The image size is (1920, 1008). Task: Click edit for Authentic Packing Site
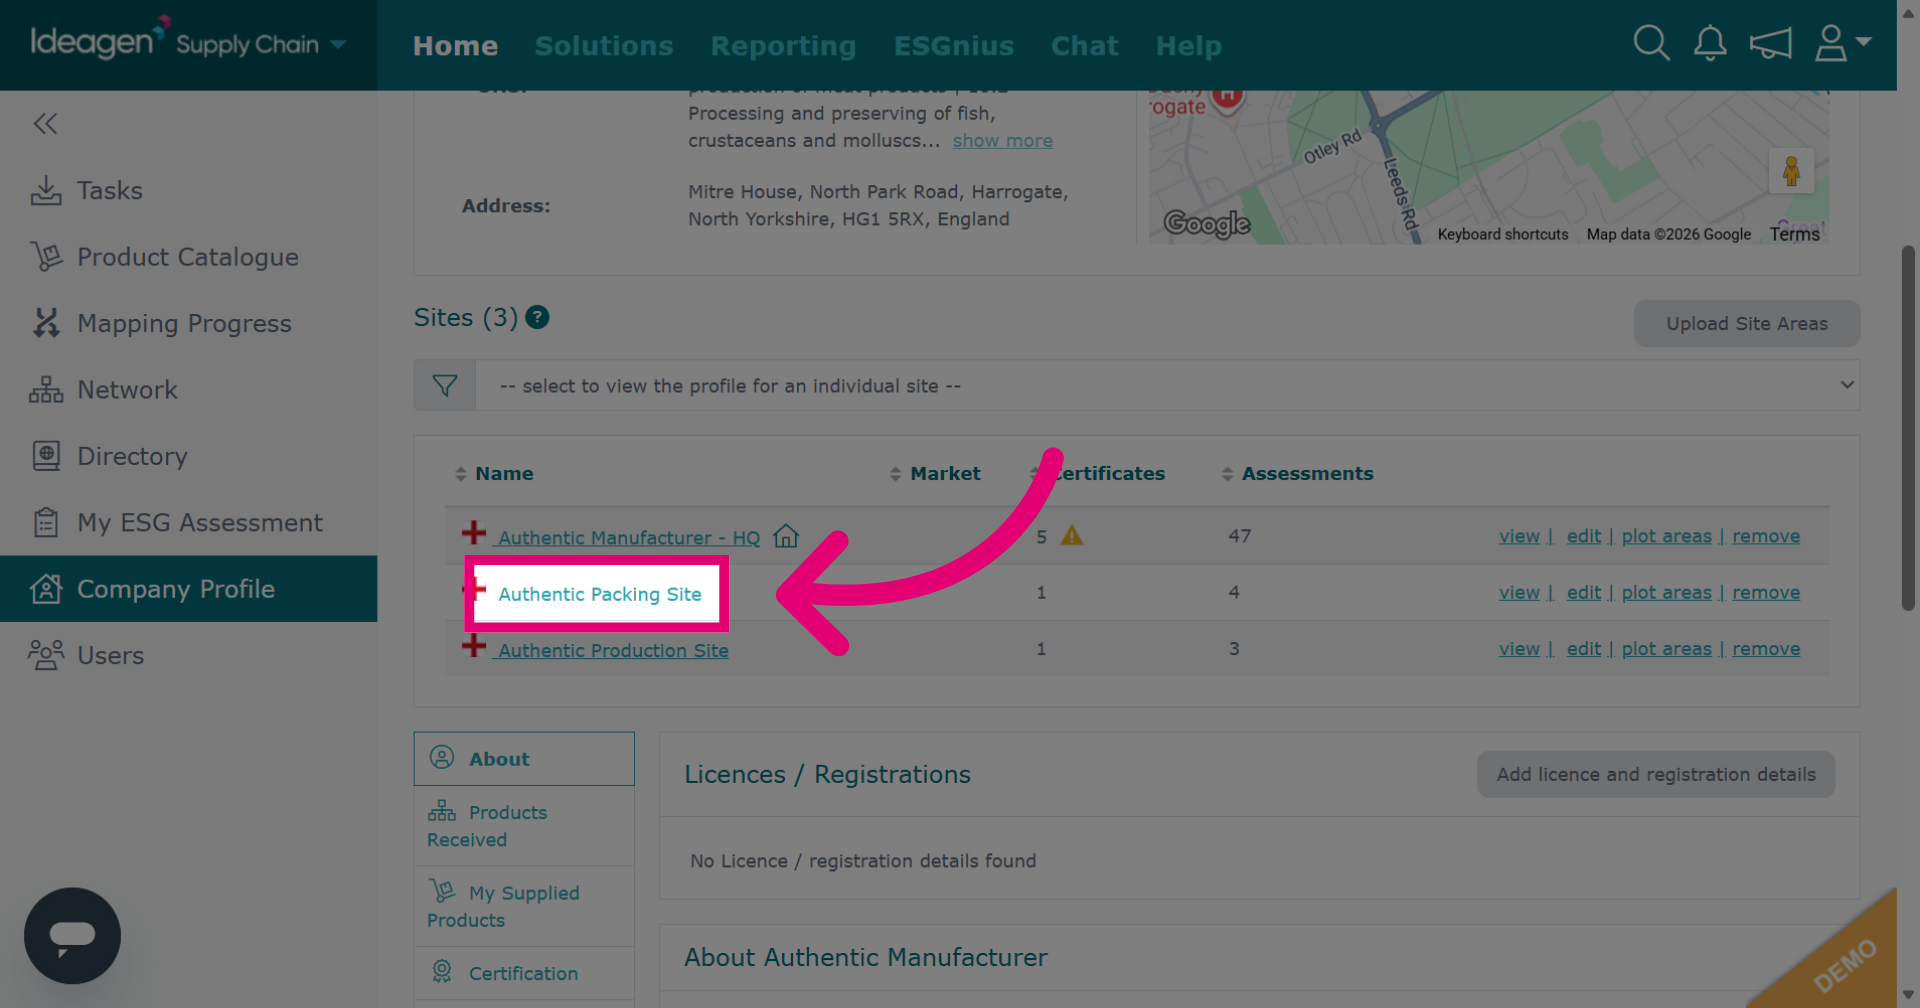click(1584, 592)
